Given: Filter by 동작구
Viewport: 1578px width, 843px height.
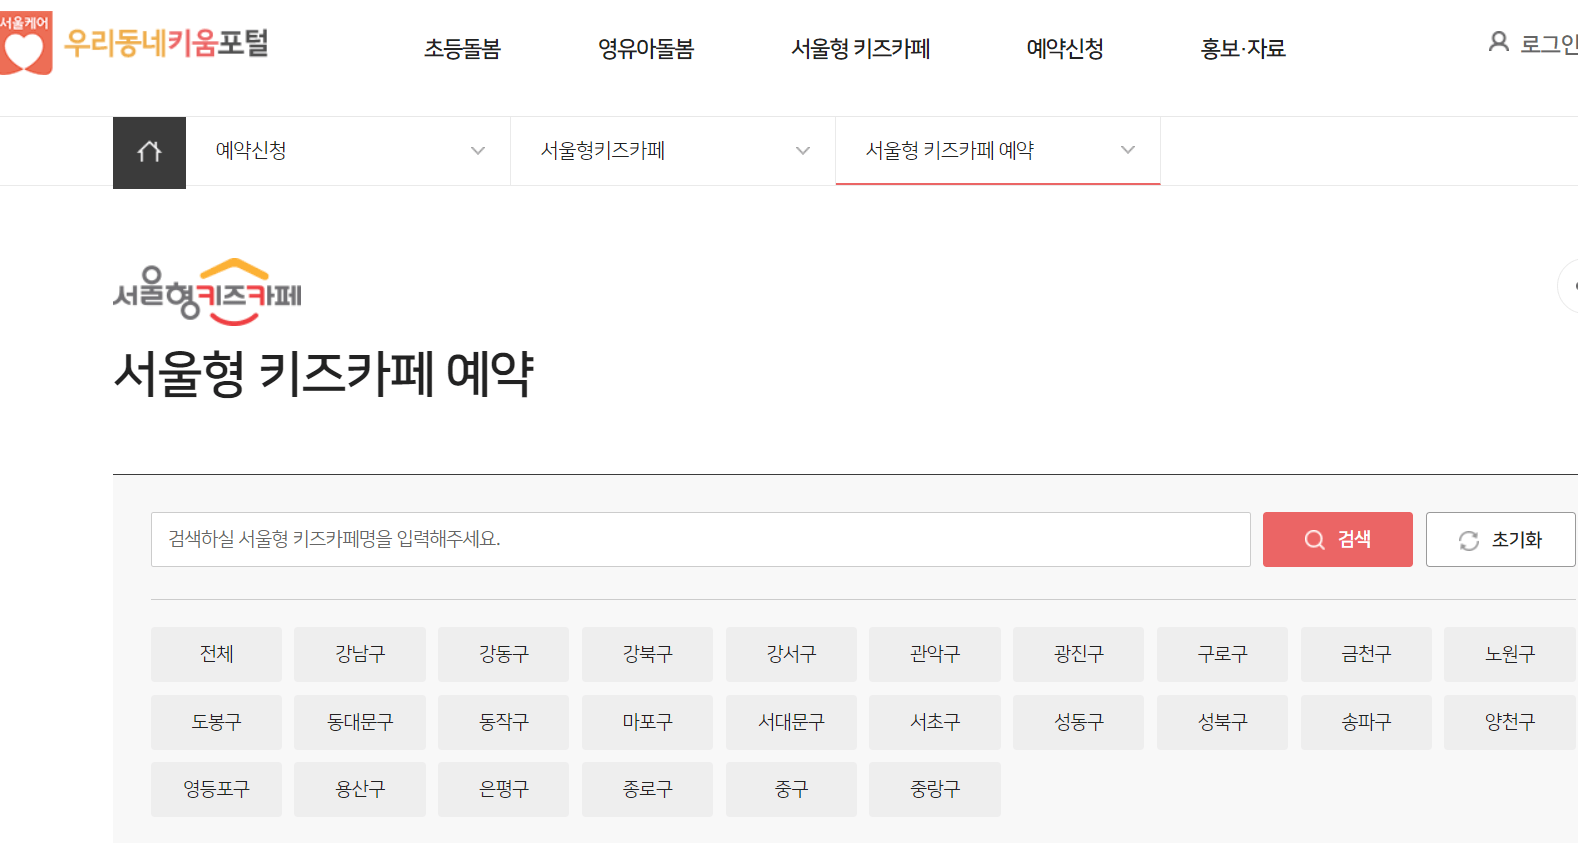Looking at the screenshot, I should pyautogui.click(x=503, y=722).
